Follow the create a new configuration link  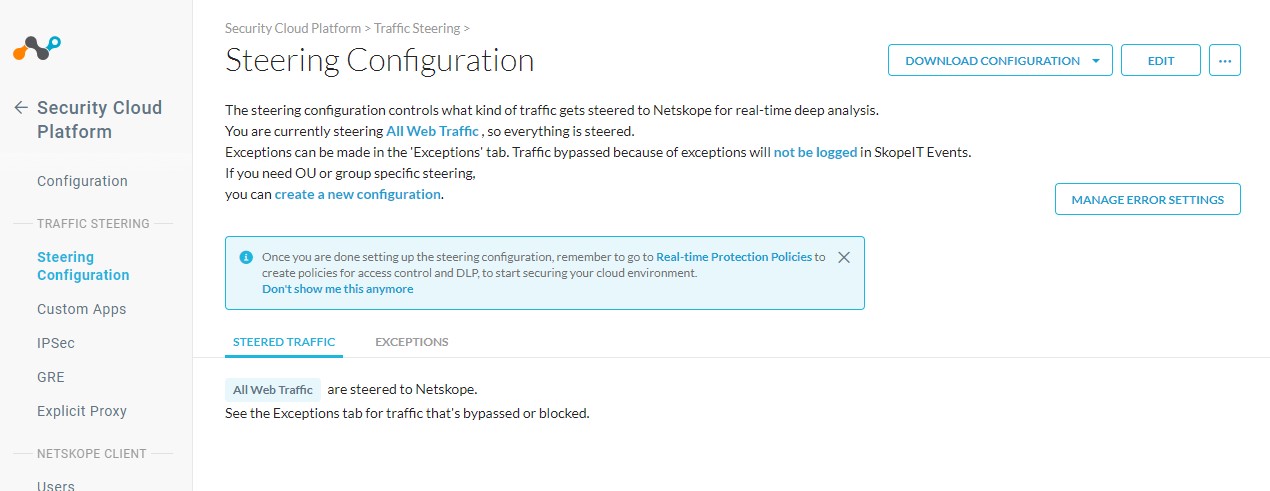(357, 194)
